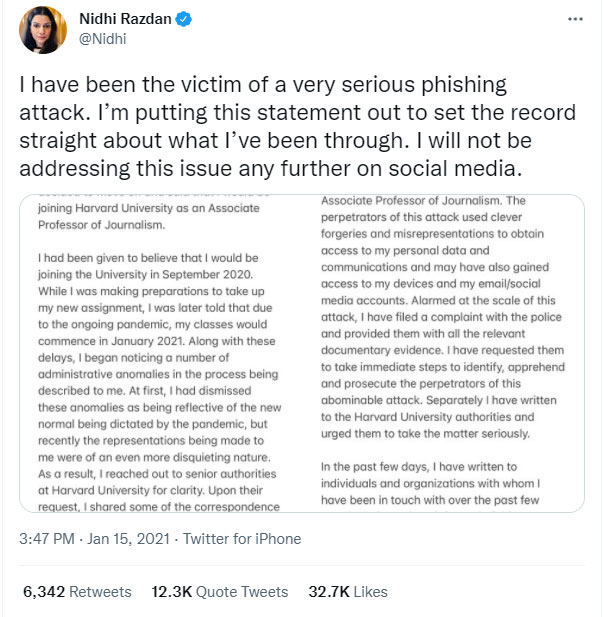Image resolution: width=604 pixels, height=617 pixels.
Task: Open the left statement image attachment
Action: [161, 353]
